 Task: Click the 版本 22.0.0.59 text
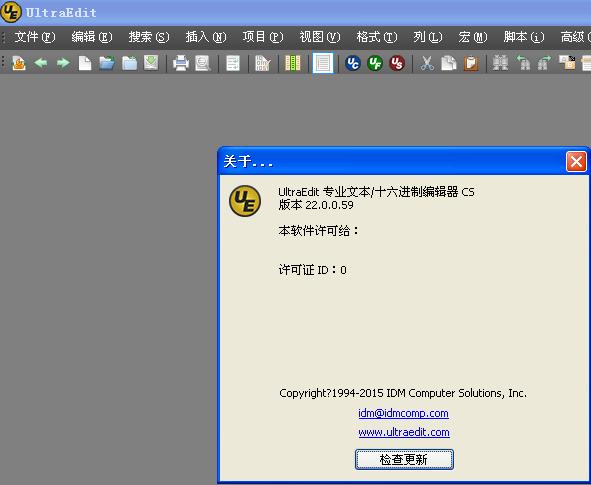316,205
